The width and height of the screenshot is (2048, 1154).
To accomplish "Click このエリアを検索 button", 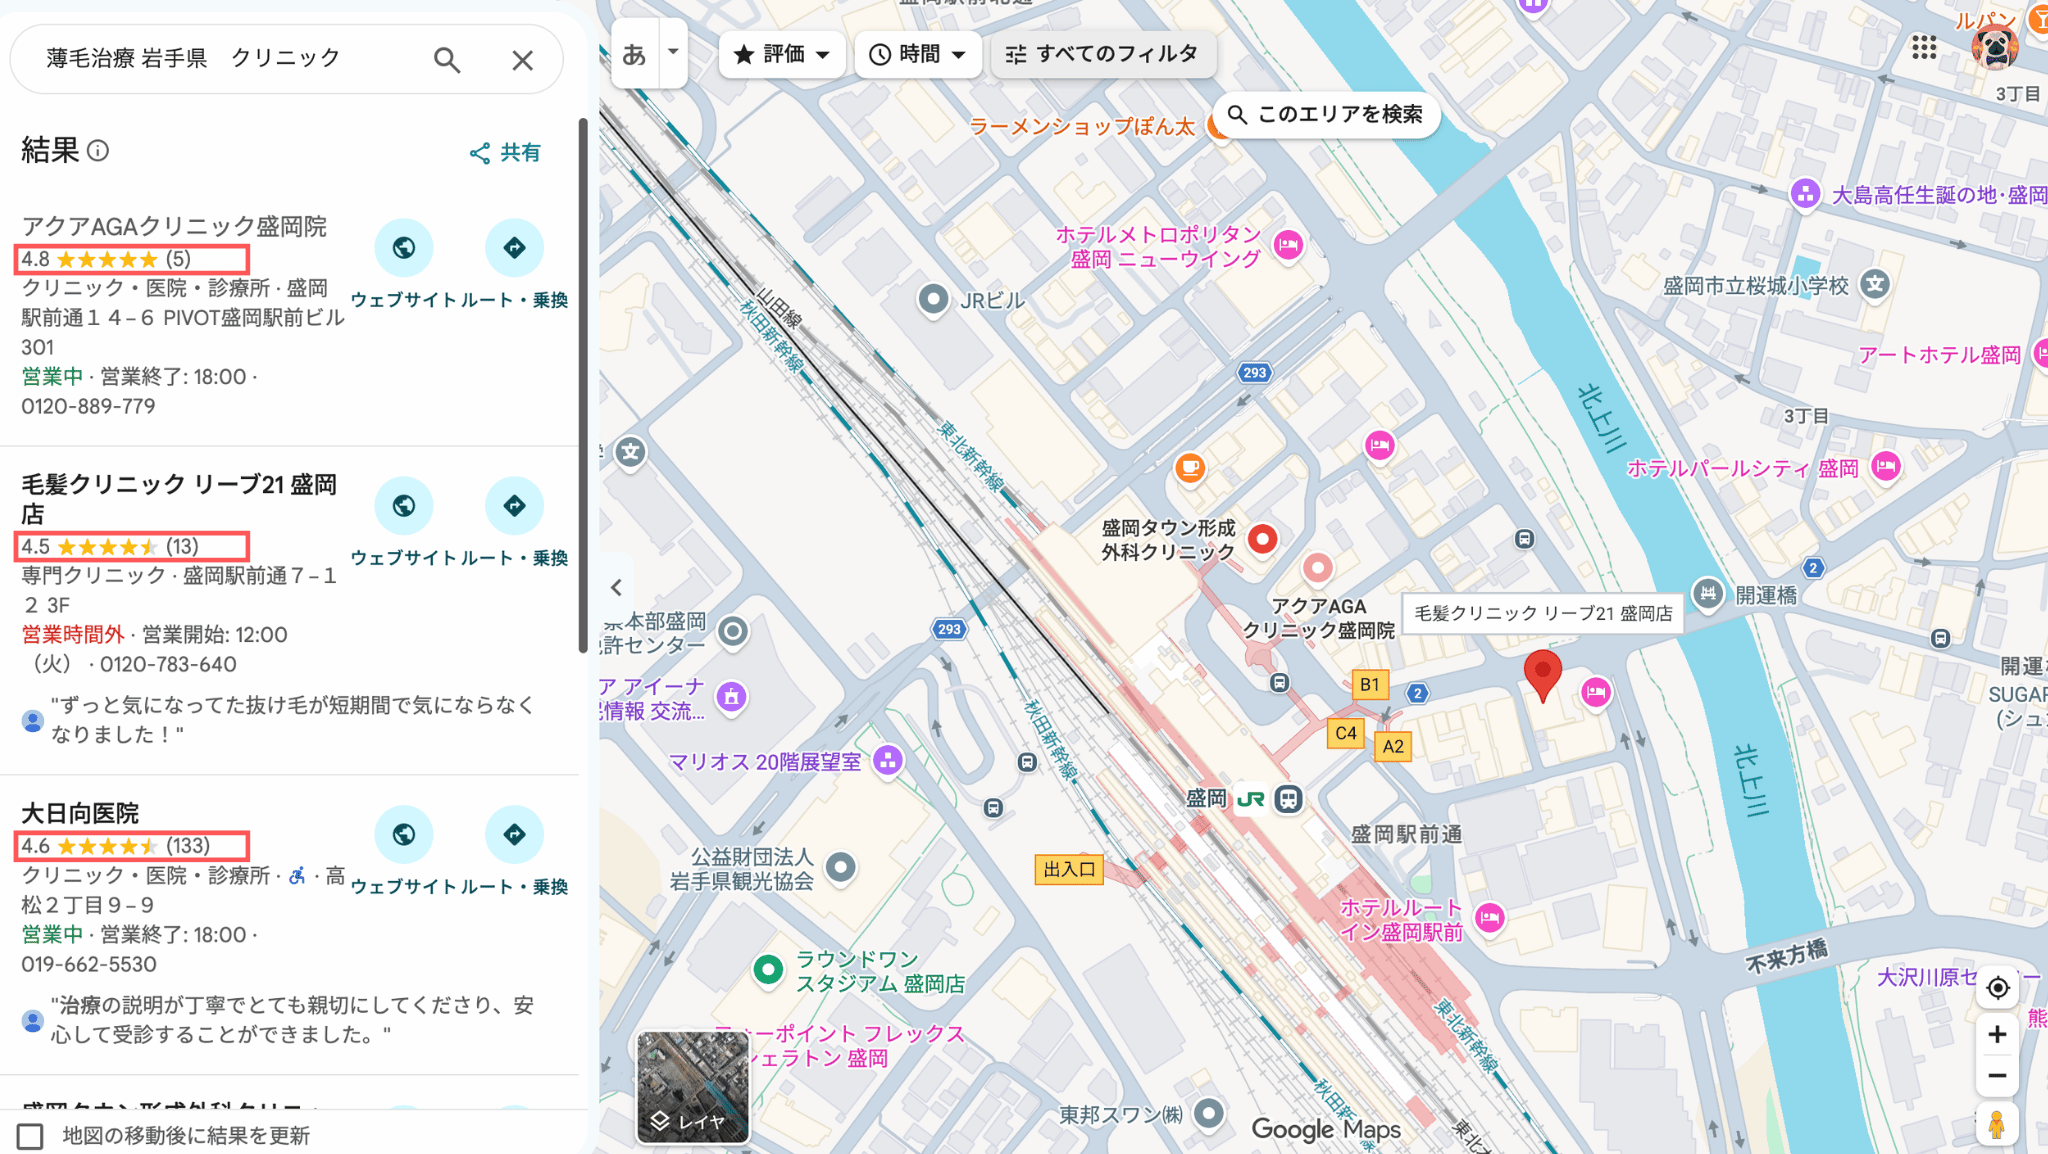I will tap(1326, 114).
